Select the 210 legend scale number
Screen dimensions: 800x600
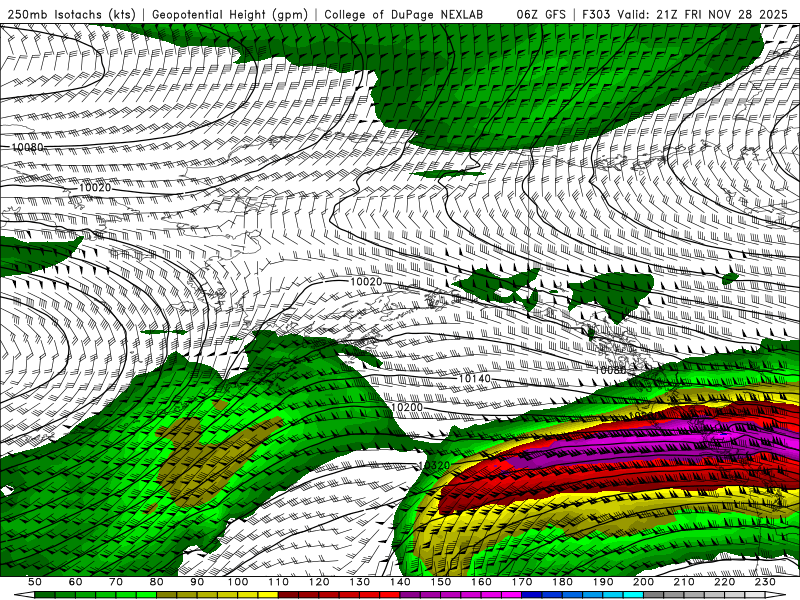click(684, 582)
